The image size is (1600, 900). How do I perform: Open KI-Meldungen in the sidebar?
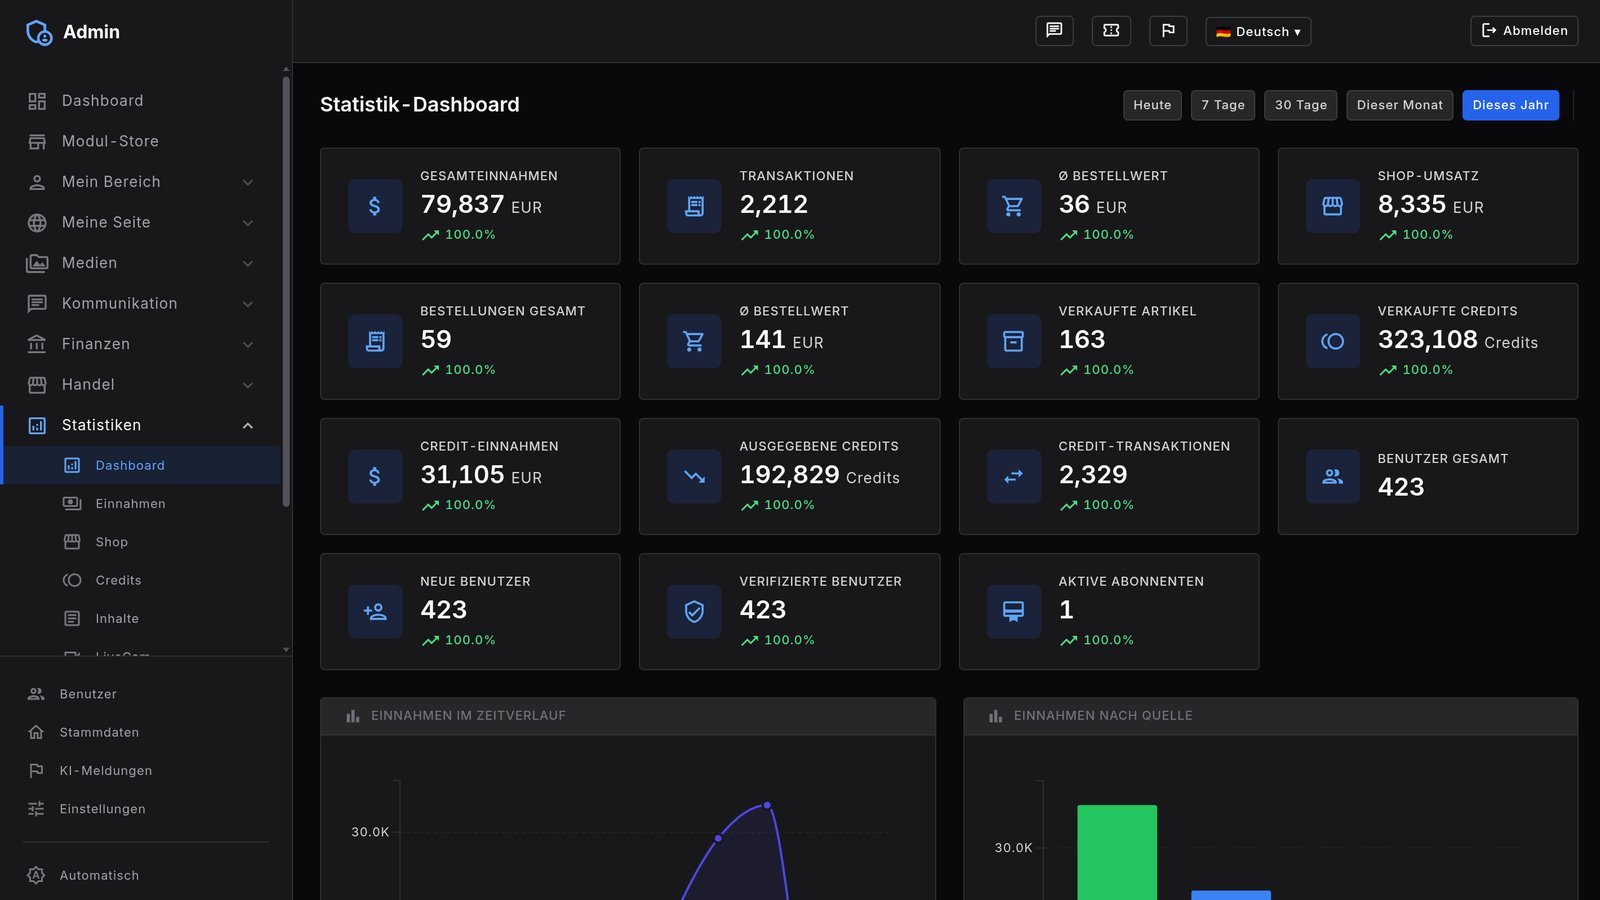coord(146,771)
